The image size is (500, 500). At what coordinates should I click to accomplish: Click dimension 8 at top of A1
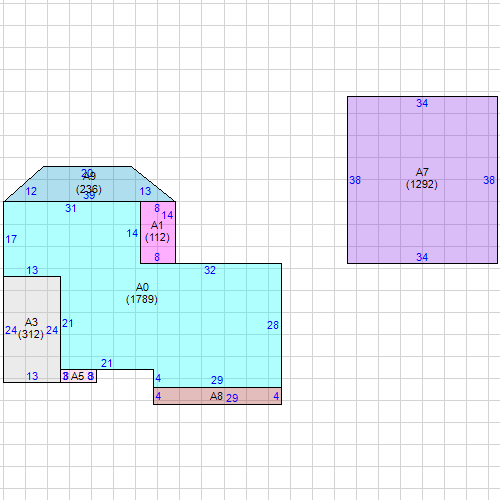[x=157, y=208]
